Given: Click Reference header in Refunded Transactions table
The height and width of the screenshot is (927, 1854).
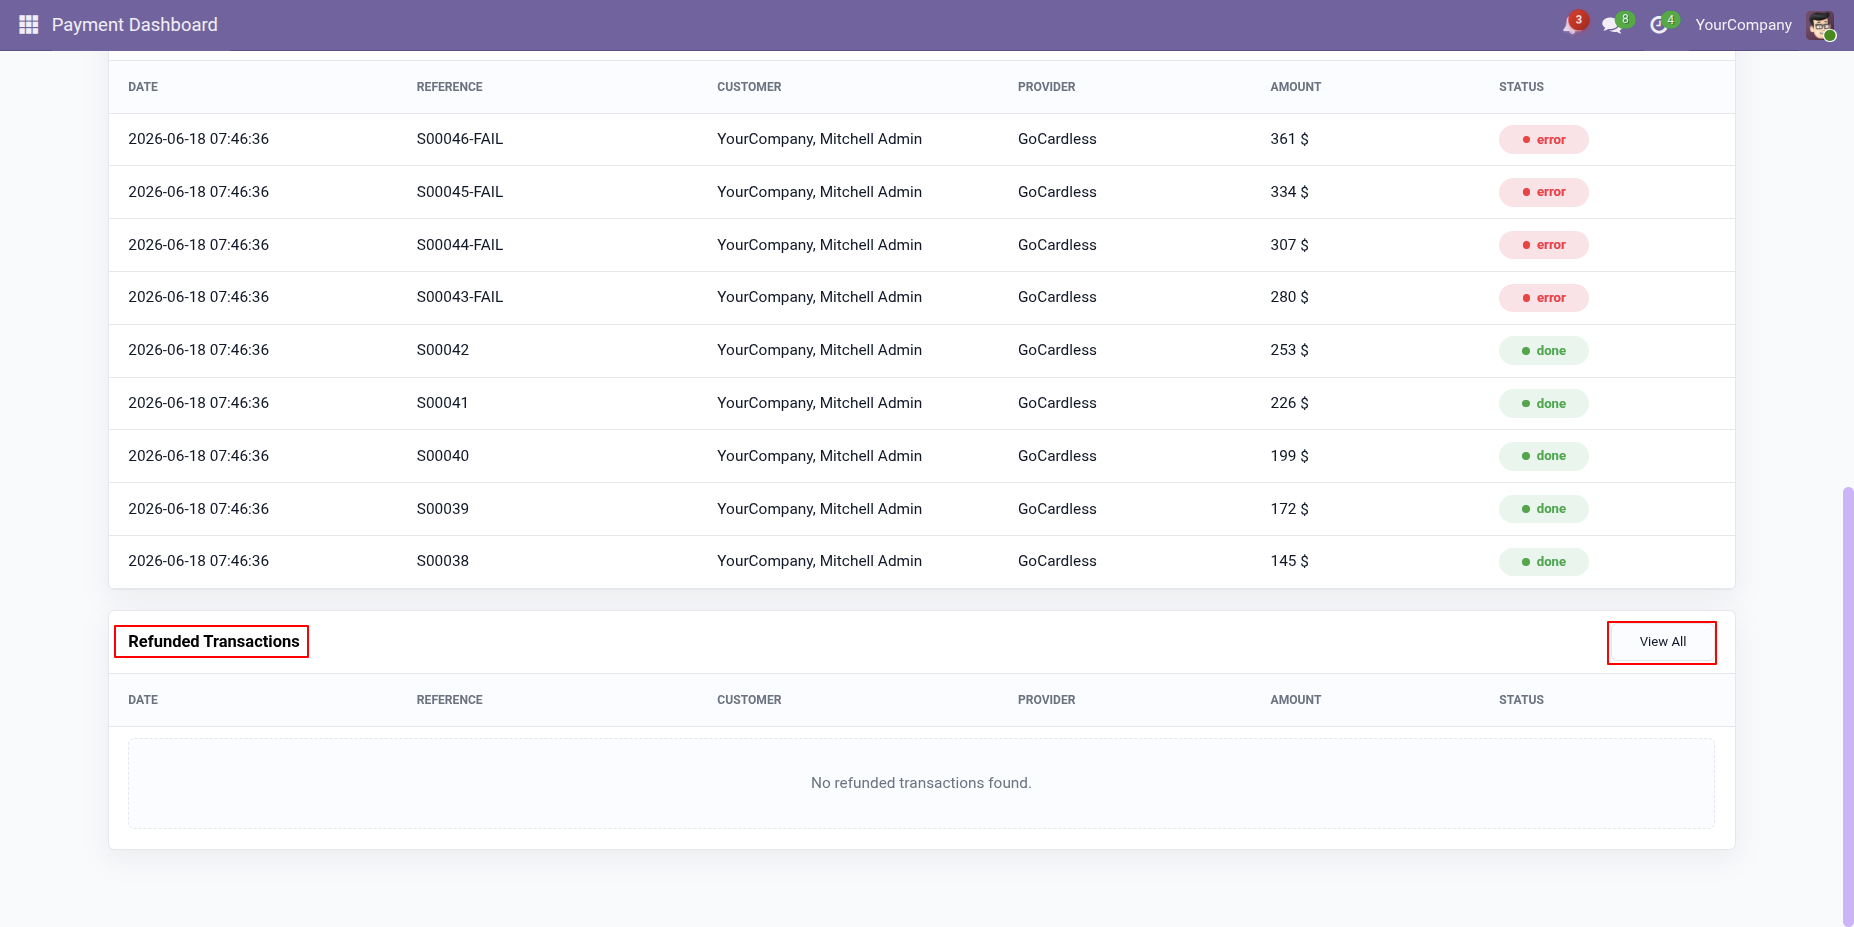Looking at the screenshot, I should (x=449, y=700).
